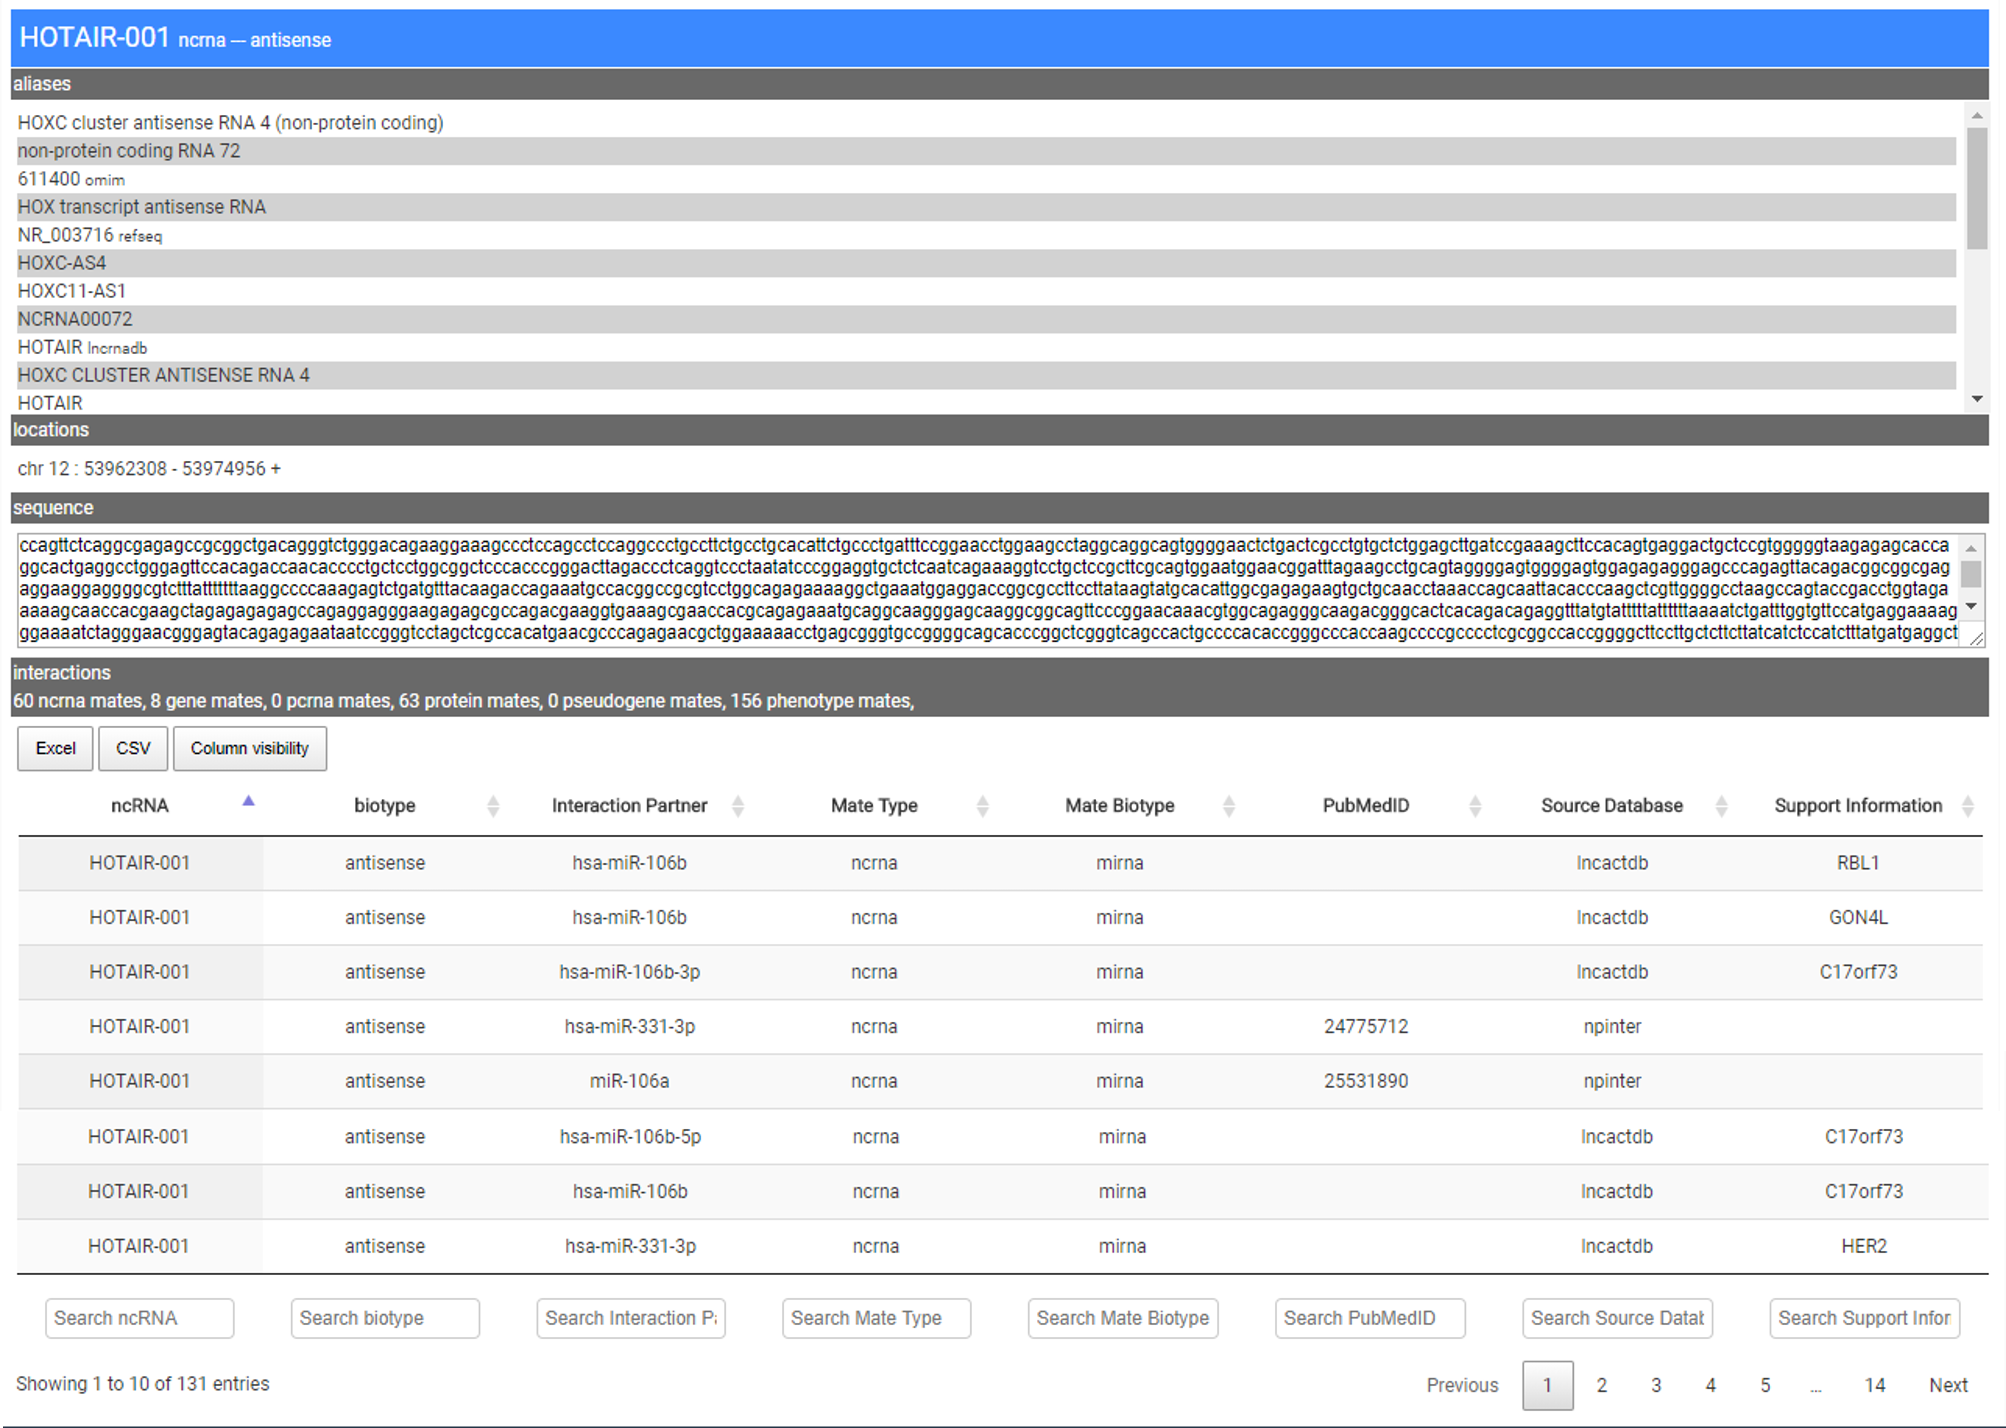Click aliases list scroll-down arrow
Viewport: 2006px width, 1428px height.
click(x=1977, y=399)
